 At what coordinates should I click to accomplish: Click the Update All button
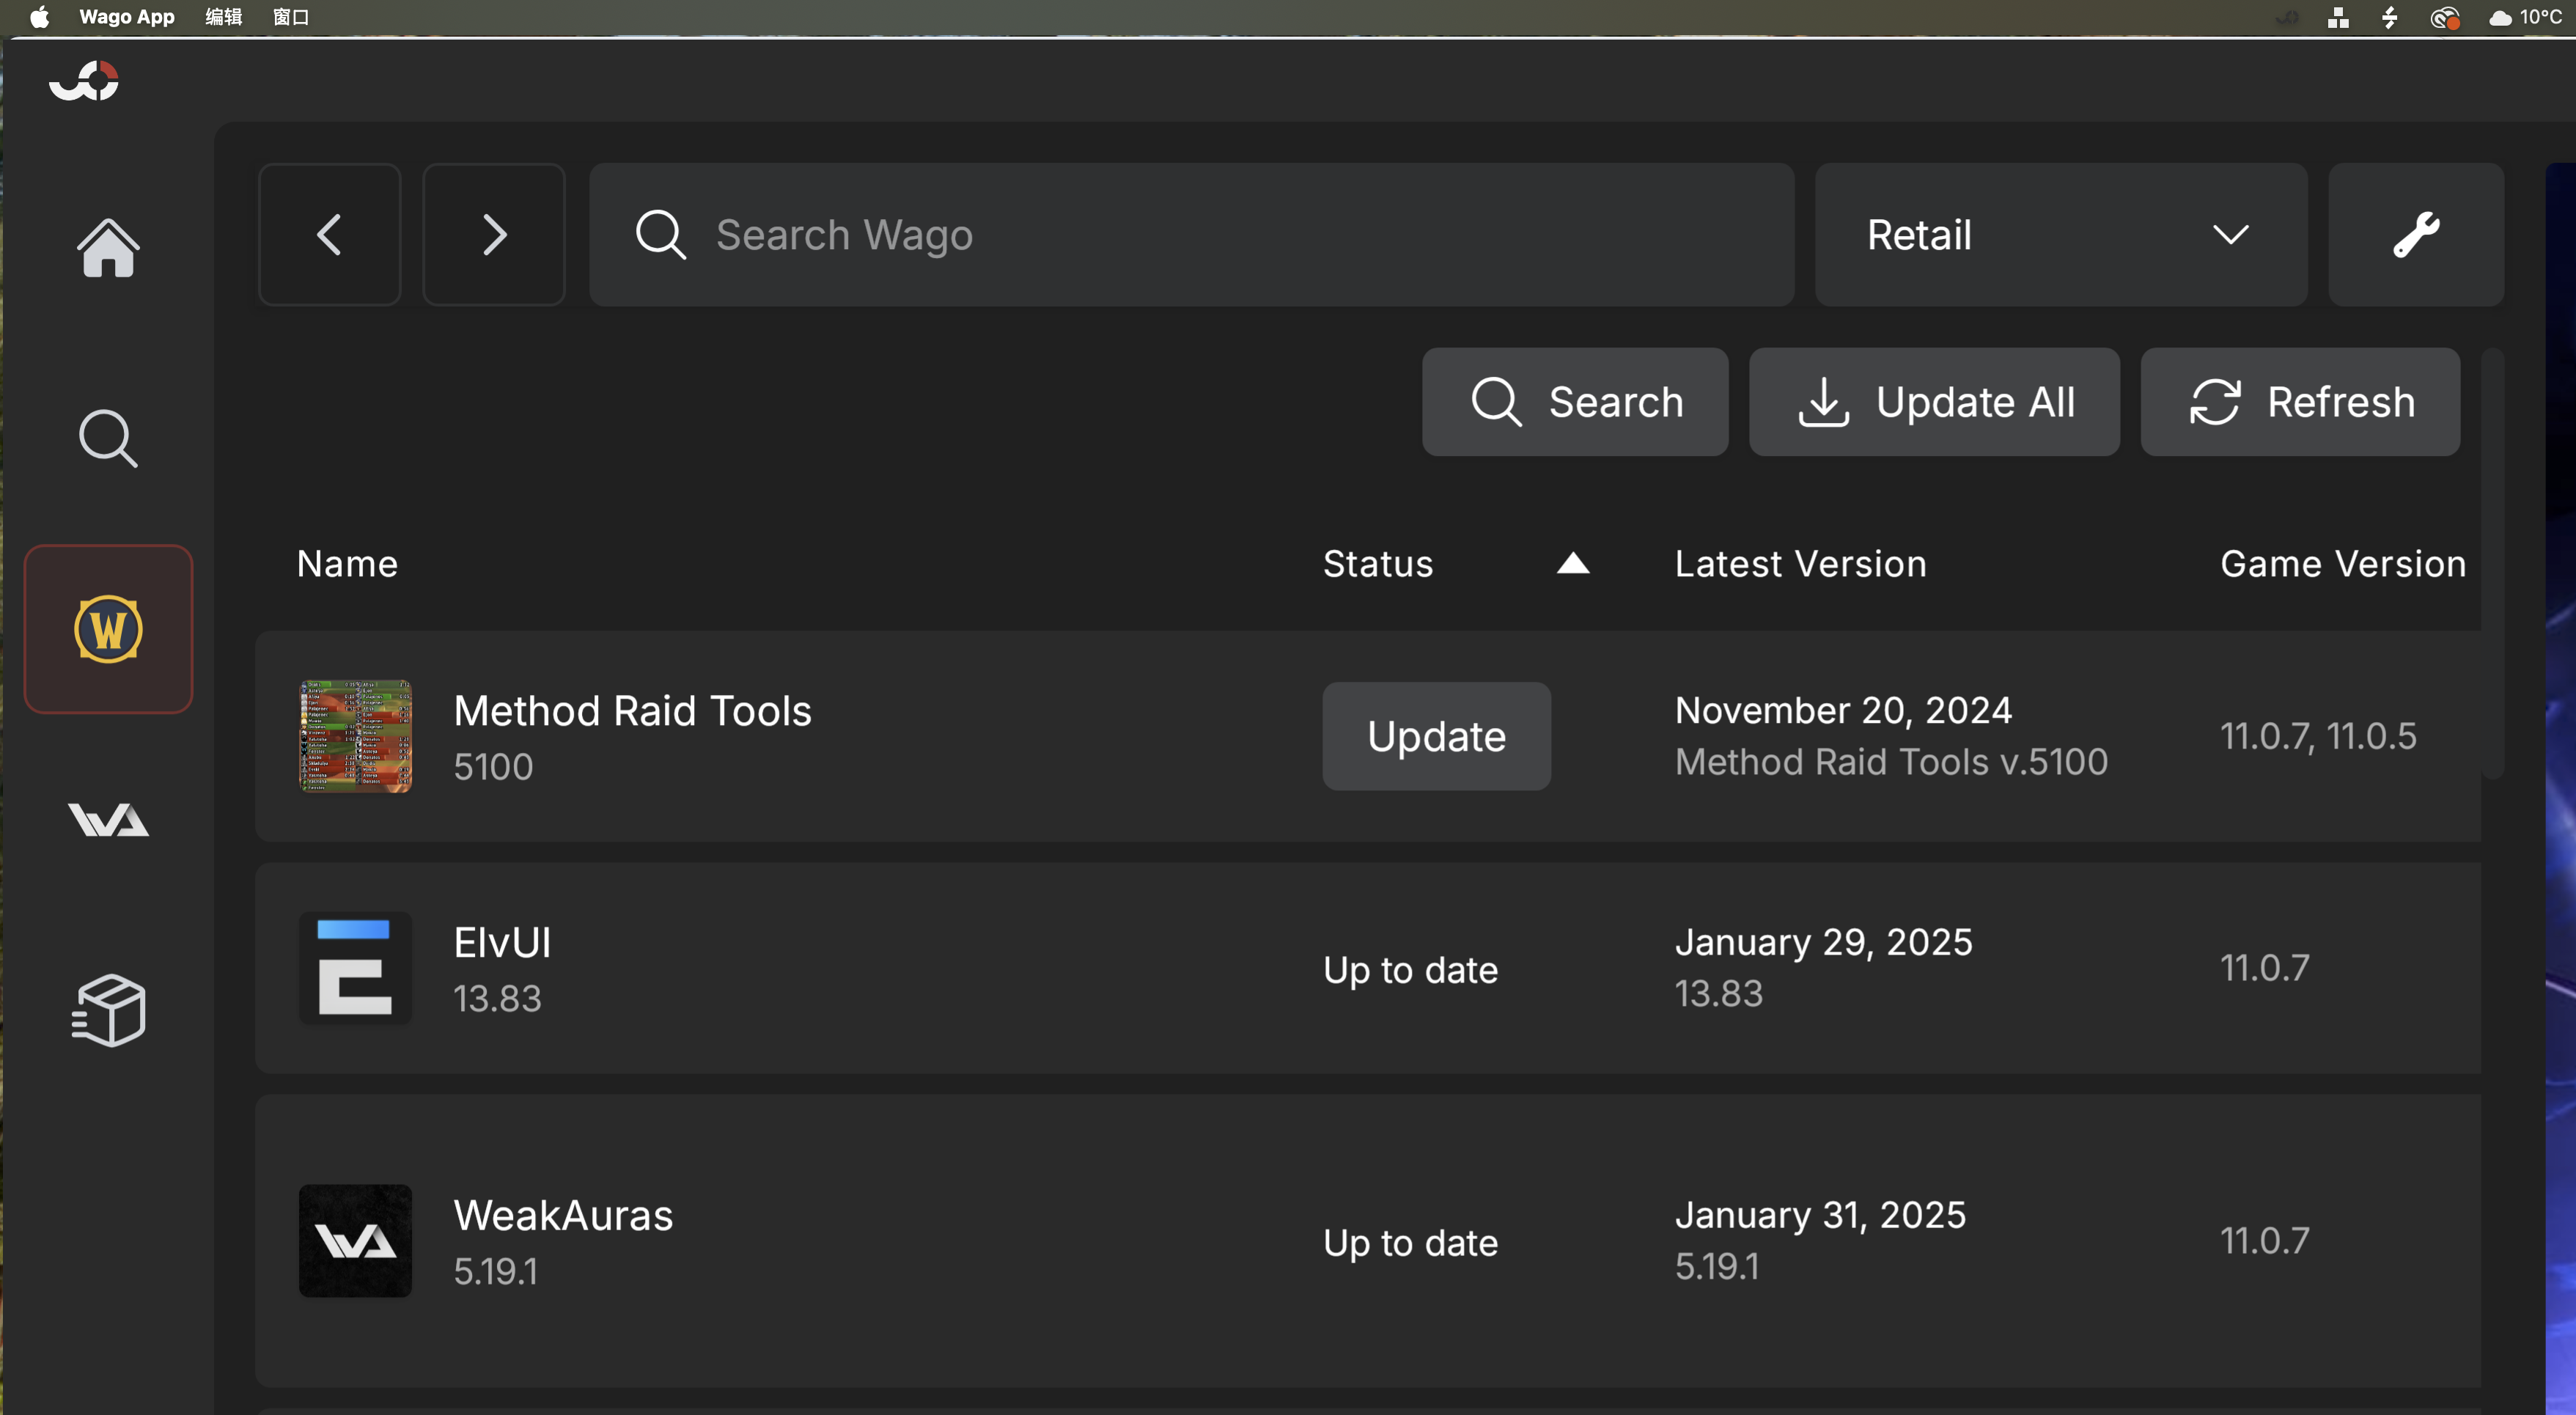coord(1934,402)
